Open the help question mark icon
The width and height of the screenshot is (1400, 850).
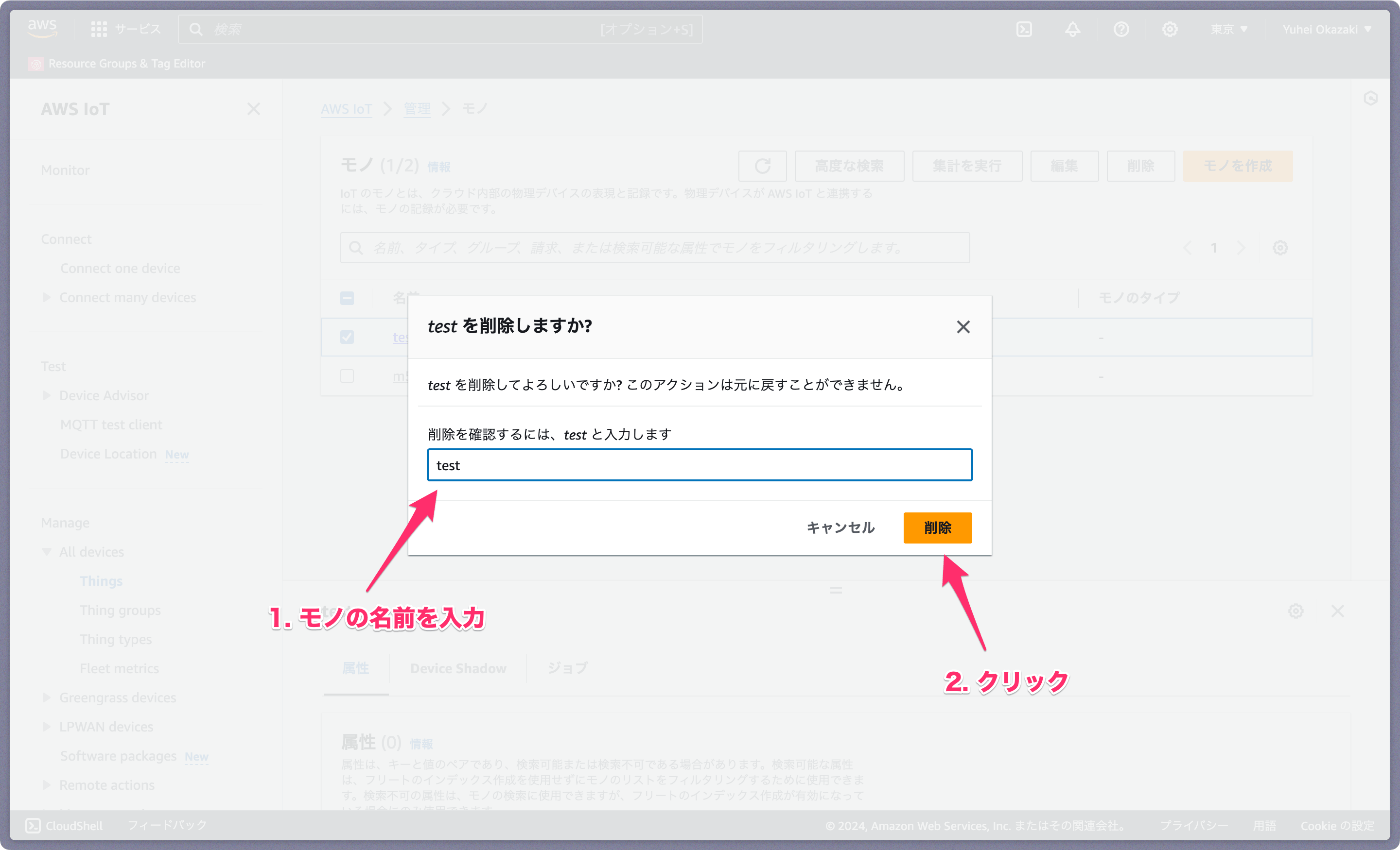[x=1121, y=29]
